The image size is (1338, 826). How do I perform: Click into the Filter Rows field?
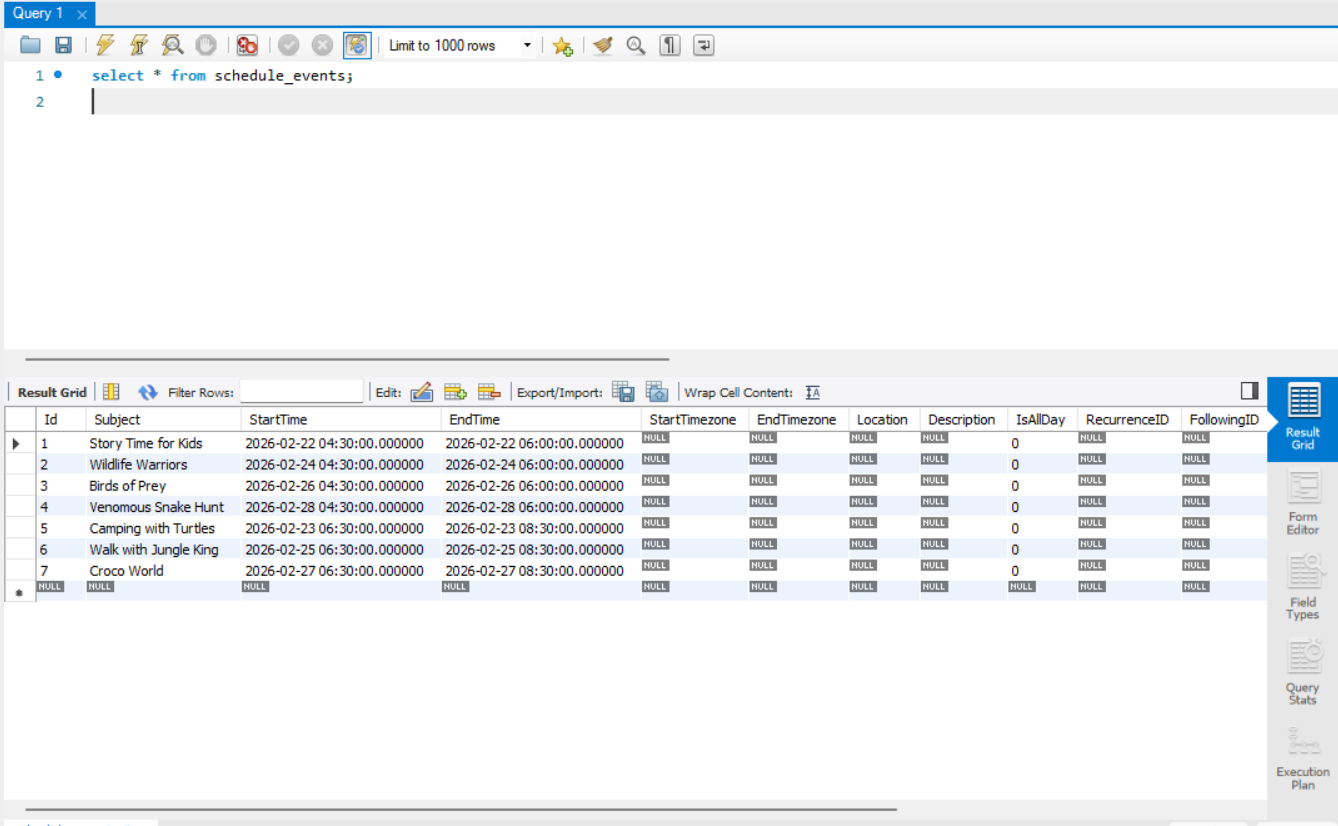[x=302, y=392]
